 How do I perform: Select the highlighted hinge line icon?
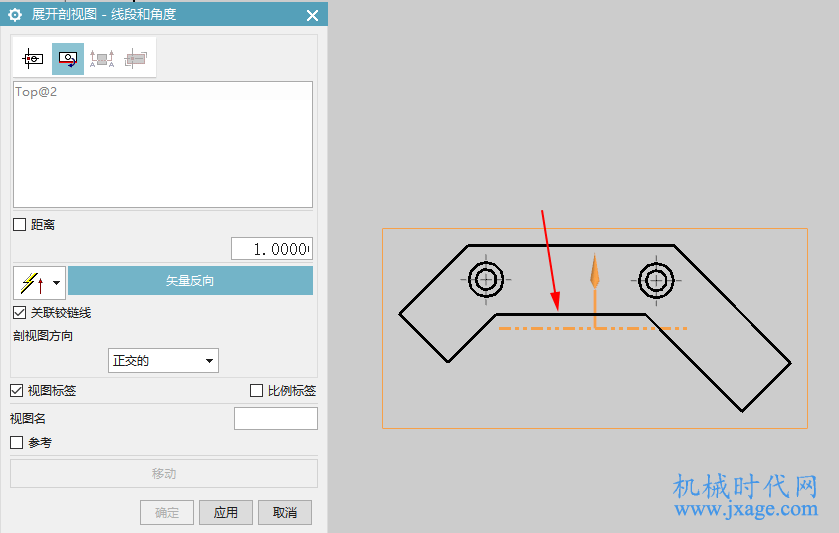pos(68,59)
